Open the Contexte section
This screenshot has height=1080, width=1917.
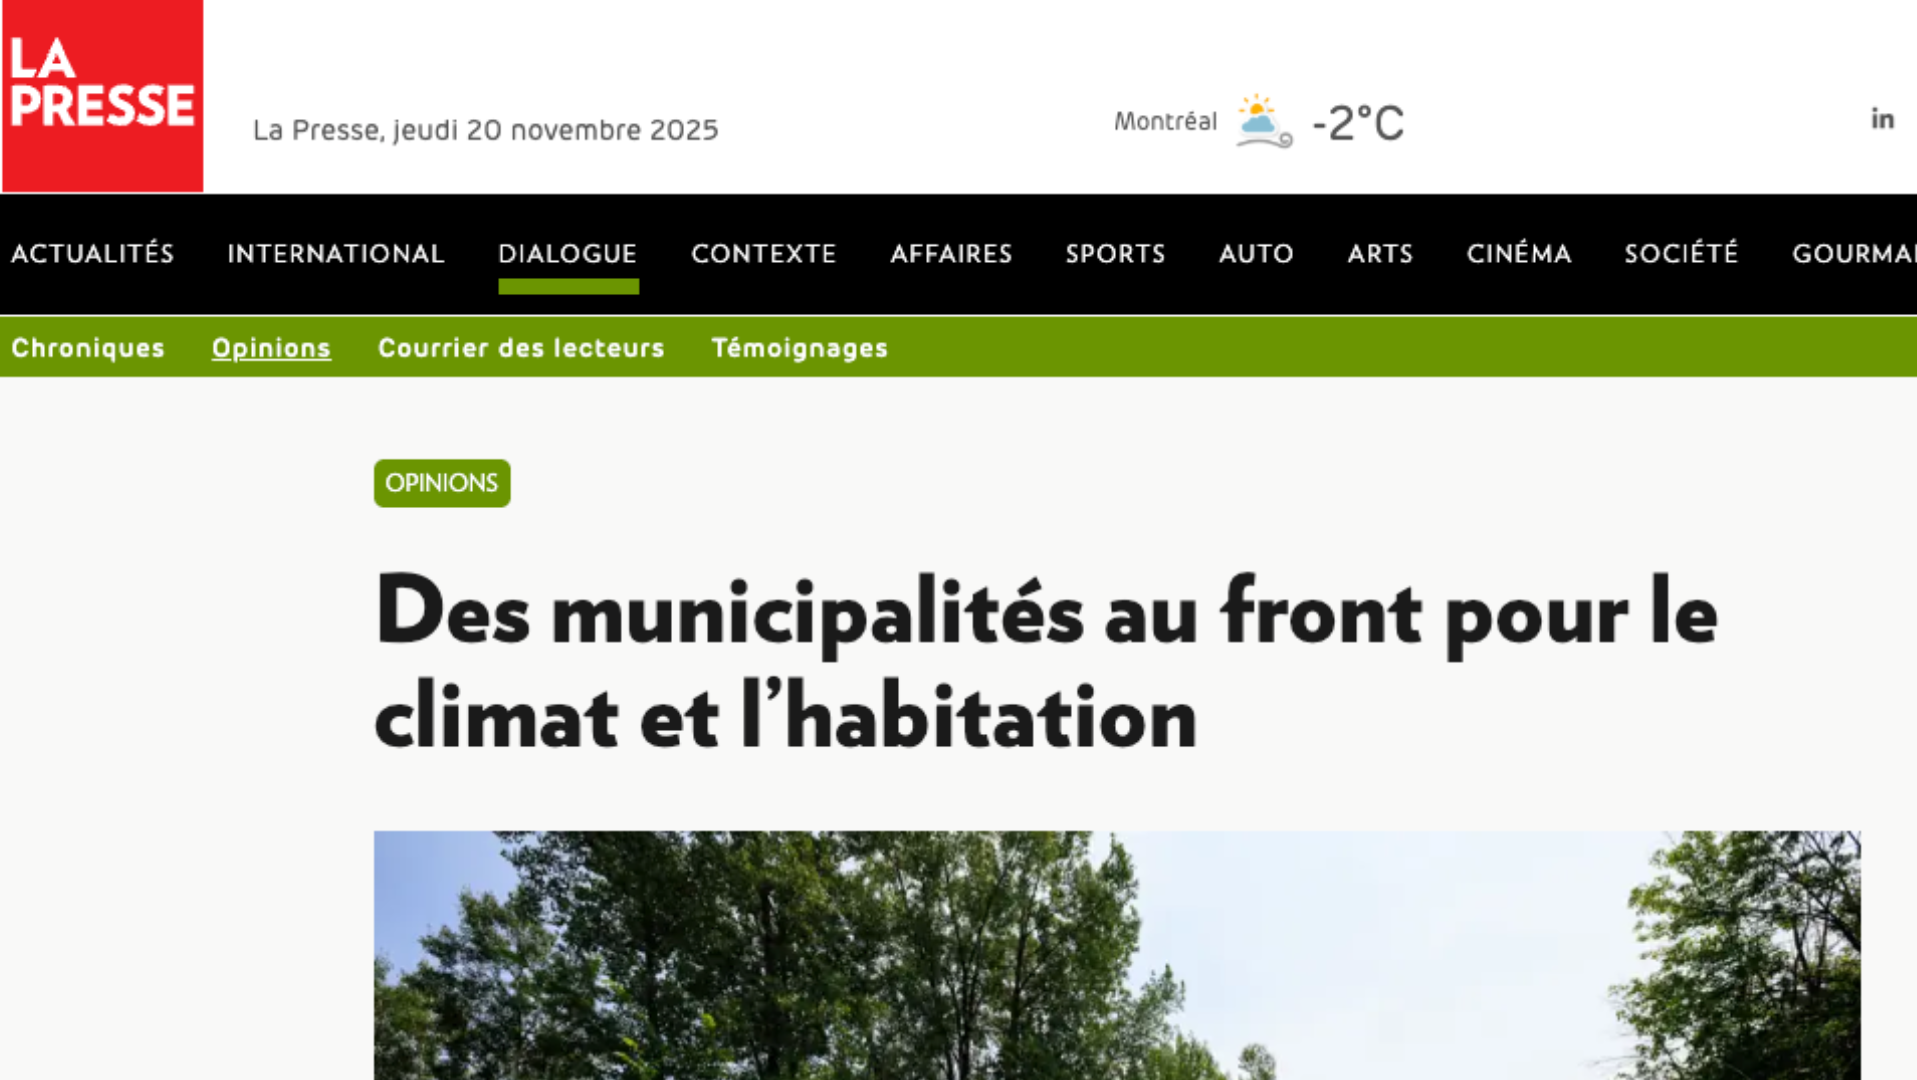pyautogui.click(x=763, y=253)
